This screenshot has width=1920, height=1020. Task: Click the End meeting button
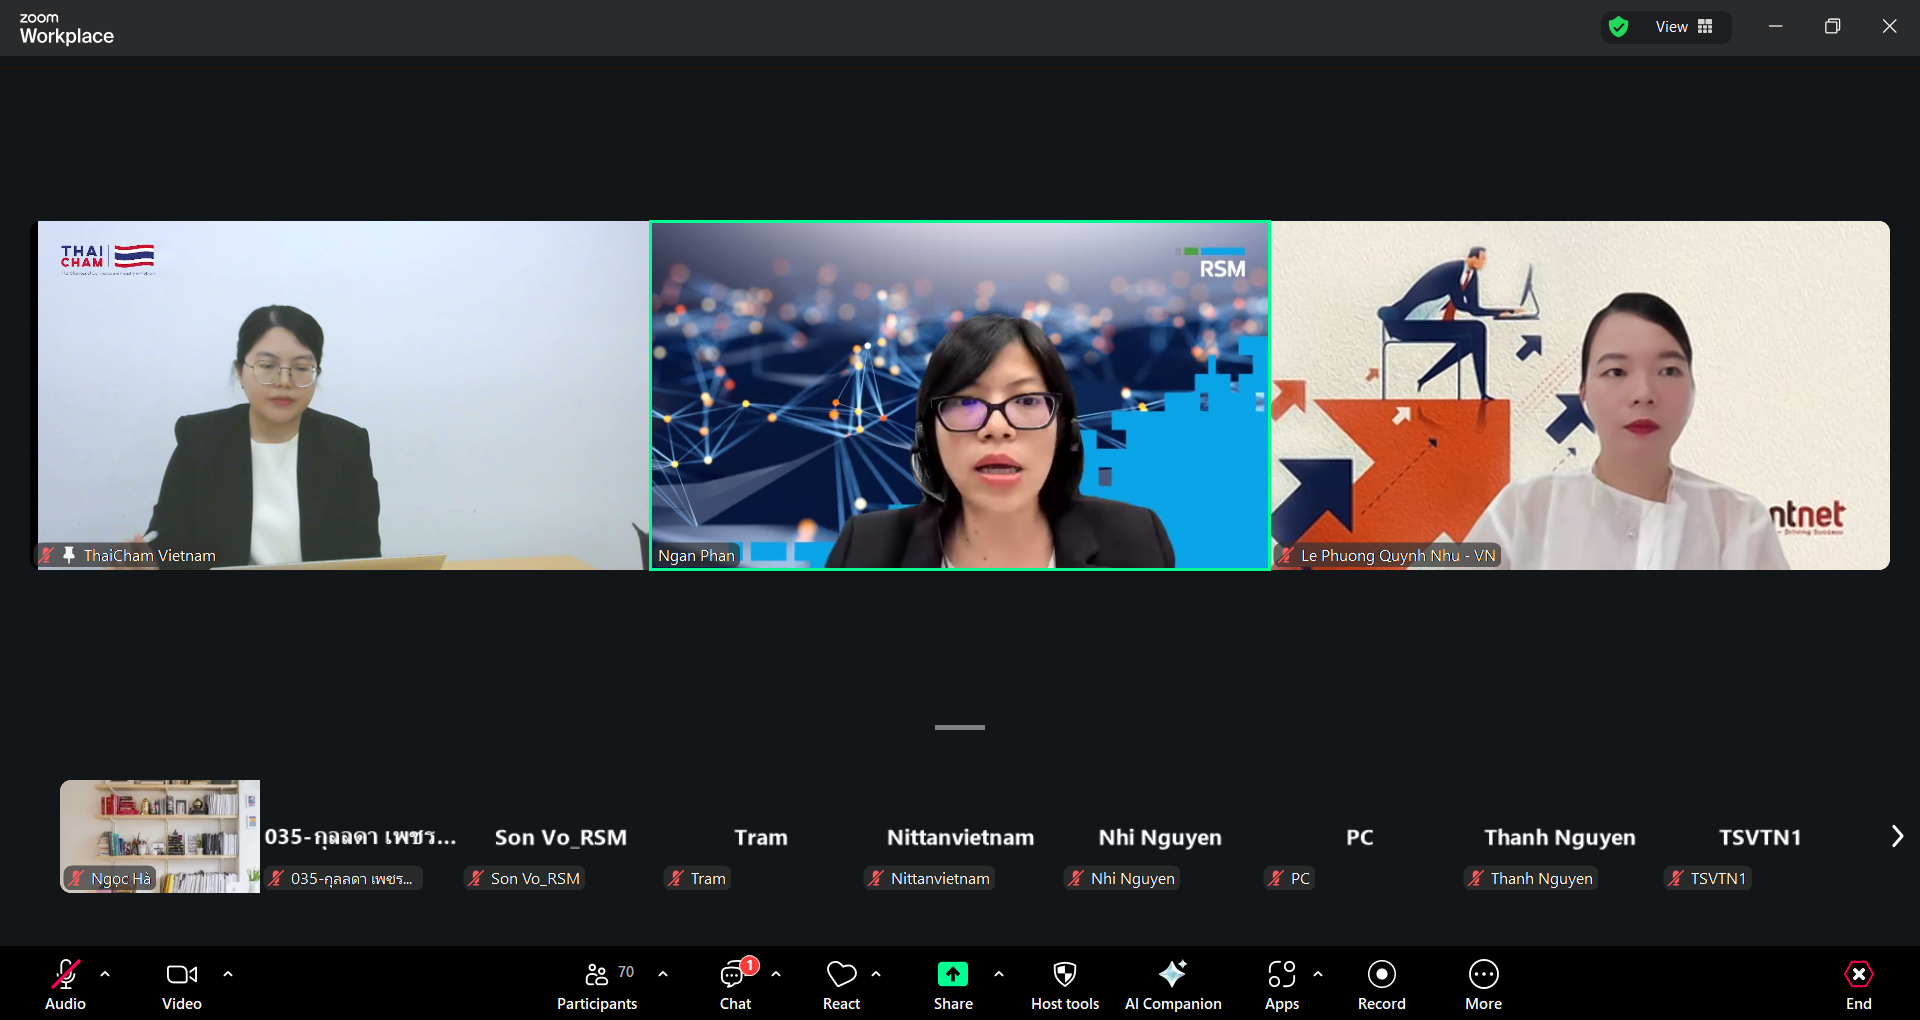pyautogui.click(x=1858, y=985)
